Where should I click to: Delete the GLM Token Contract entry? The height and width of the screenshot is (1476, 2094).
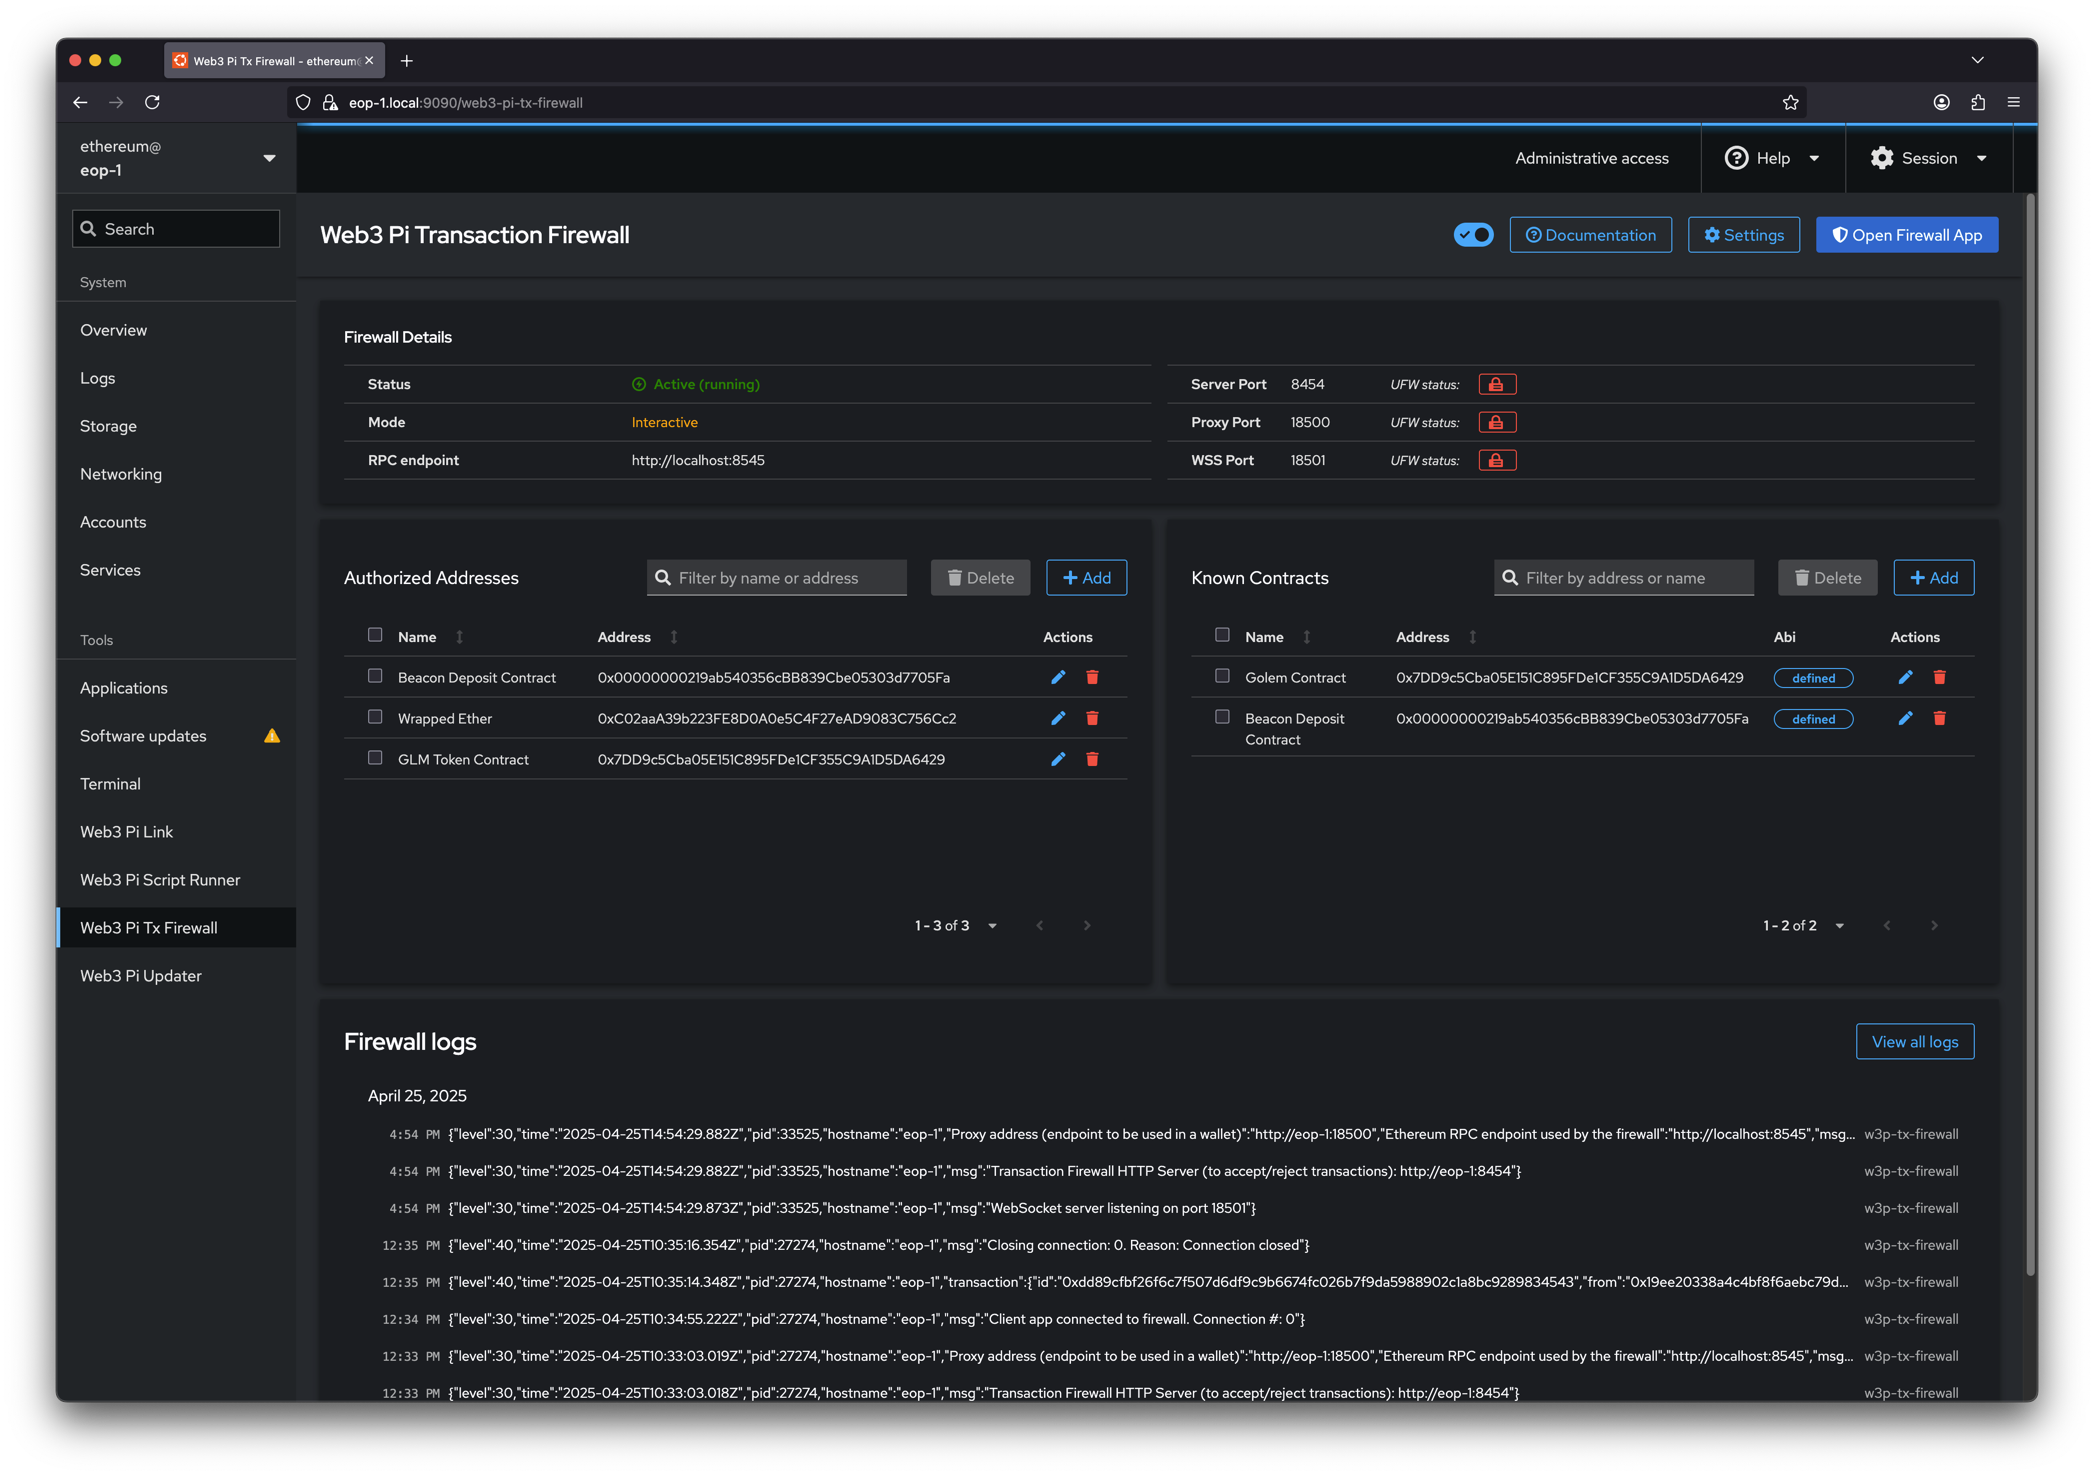(x=1092, y=759)
